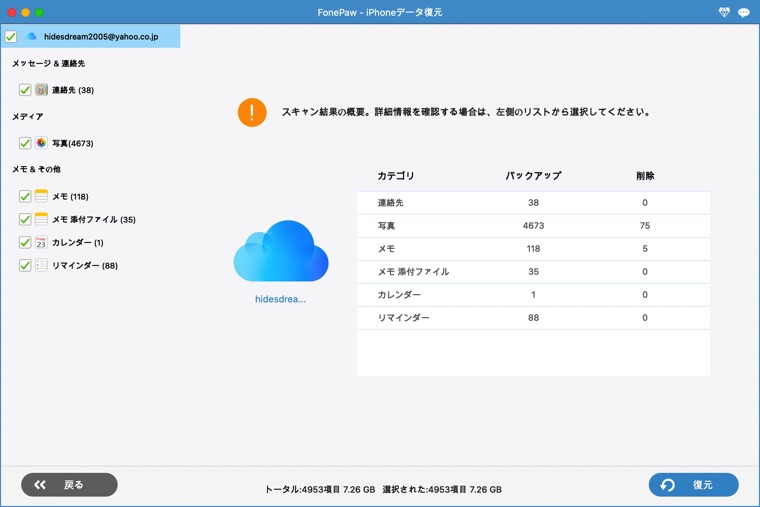Uncheck the メモ (118) checkbox

pyautogui.click(x=25, y=196)
